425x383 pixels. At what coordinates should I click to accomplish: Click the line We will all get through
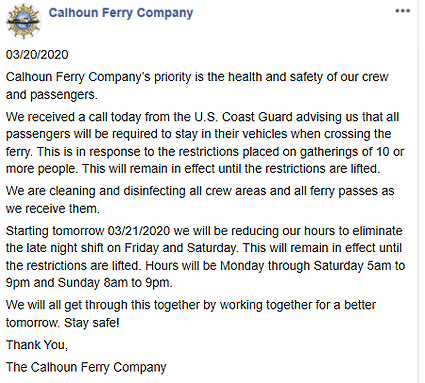(x=191, y=305)
